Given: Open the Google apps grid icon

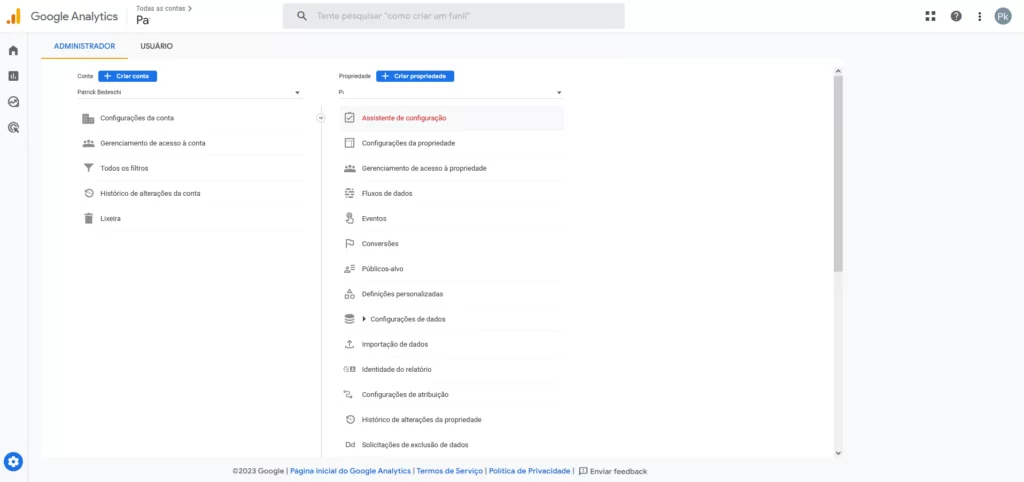Looking at the screenshot, I should (931, 16).
